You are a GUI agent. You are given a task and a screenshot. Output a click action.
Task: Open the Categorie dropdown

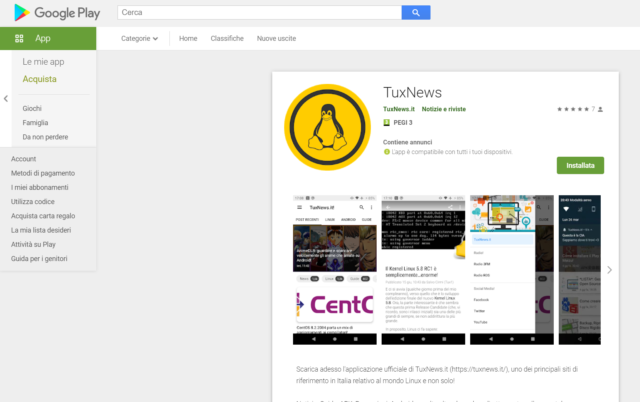tap(139, 38)
